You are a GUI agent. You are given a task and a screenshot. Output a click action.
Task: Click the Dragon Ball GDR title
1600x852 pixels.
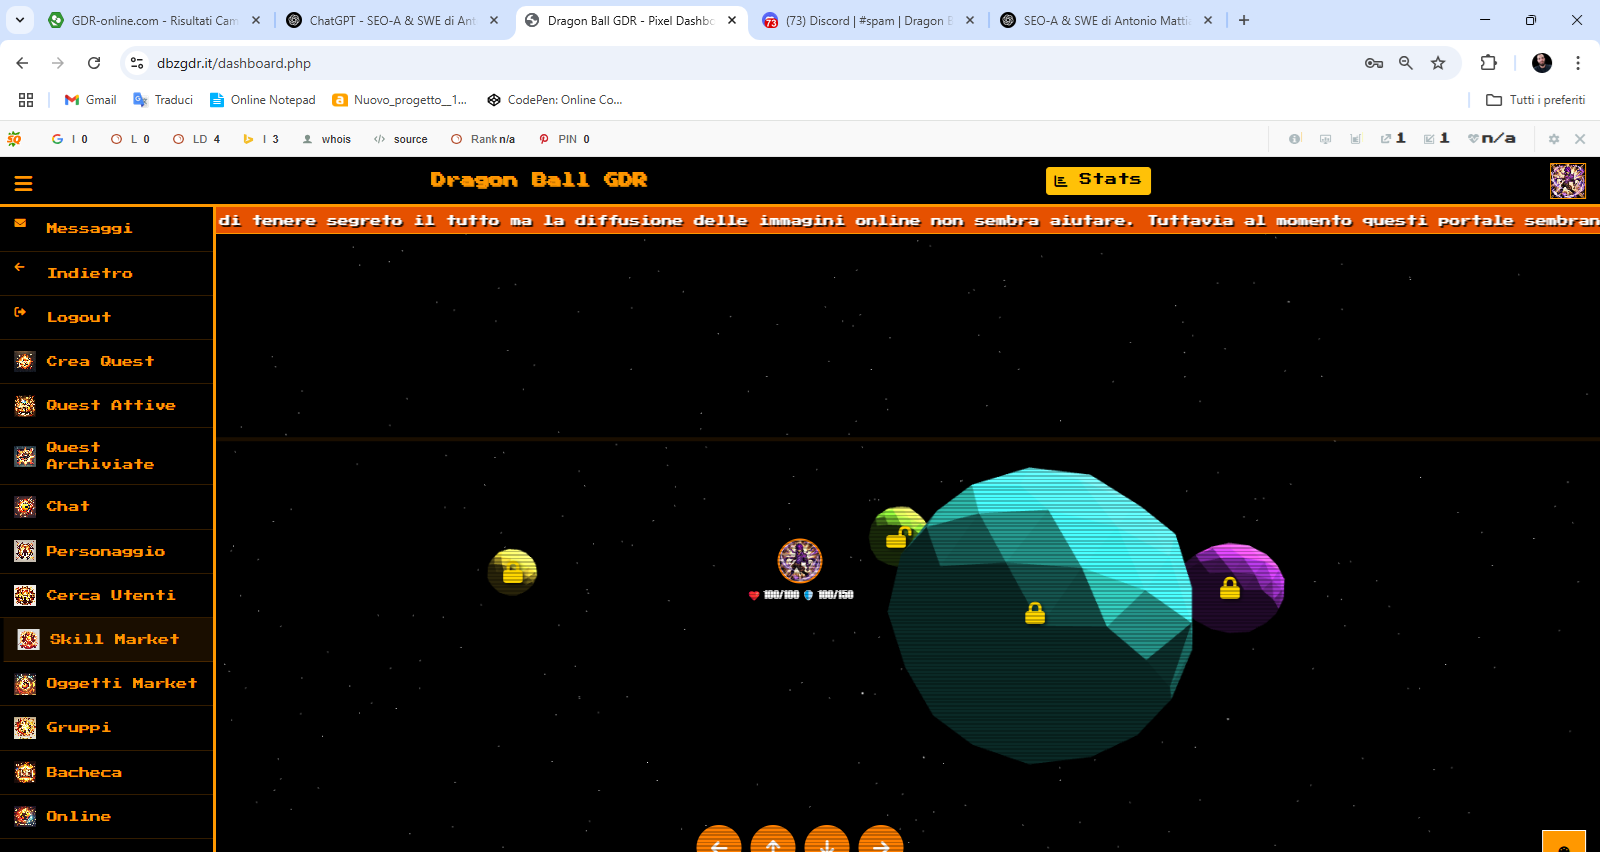click(539, 180)
